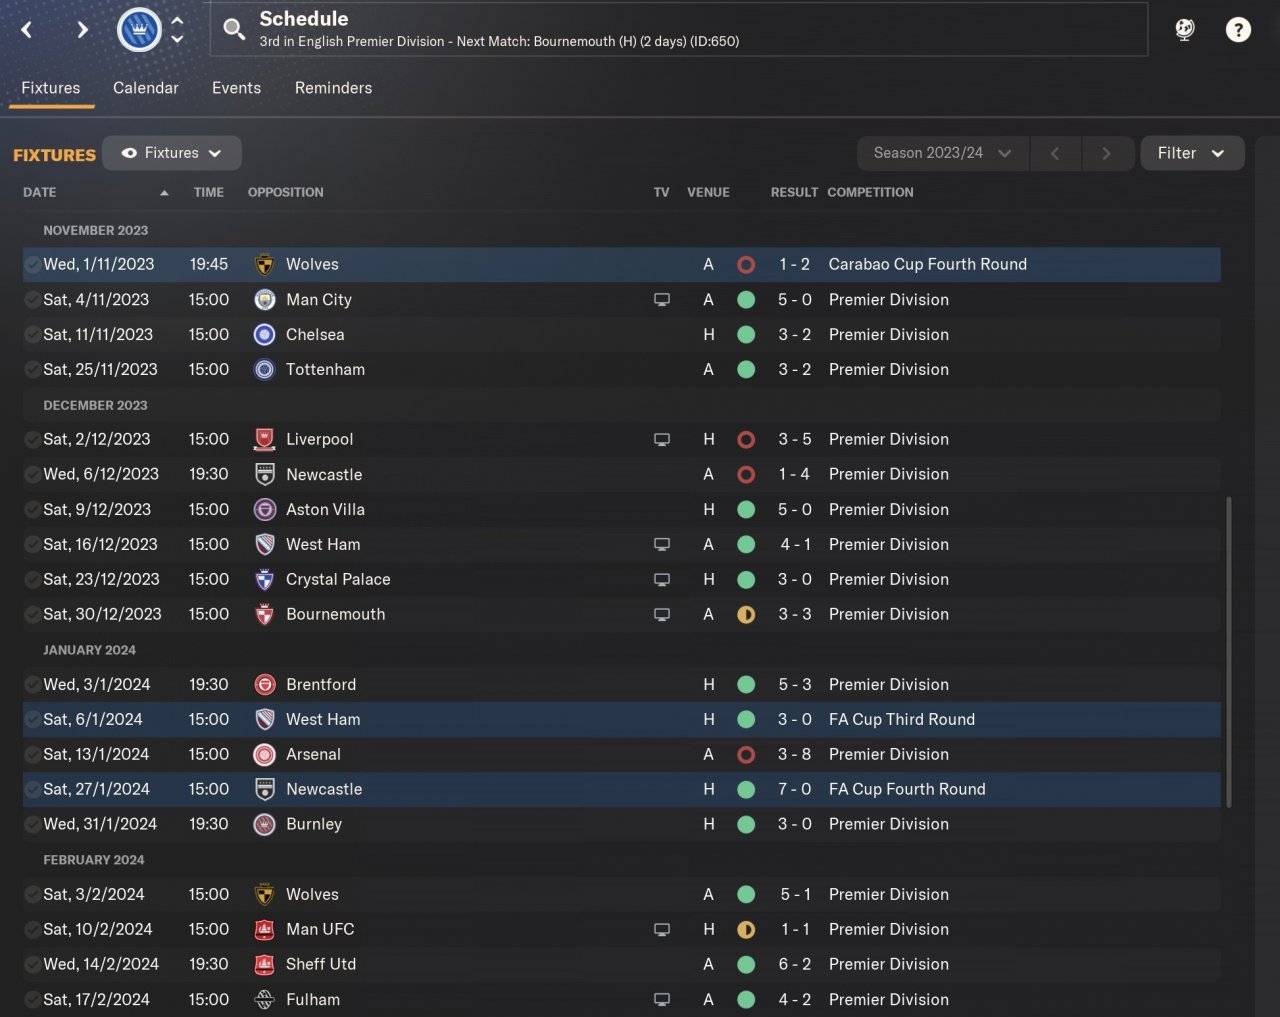The height and width of the screenshot is (1017, 1280).
Task: Open the Tottenham opposition link
Action: pyautogui.click(x=325, y=369)
